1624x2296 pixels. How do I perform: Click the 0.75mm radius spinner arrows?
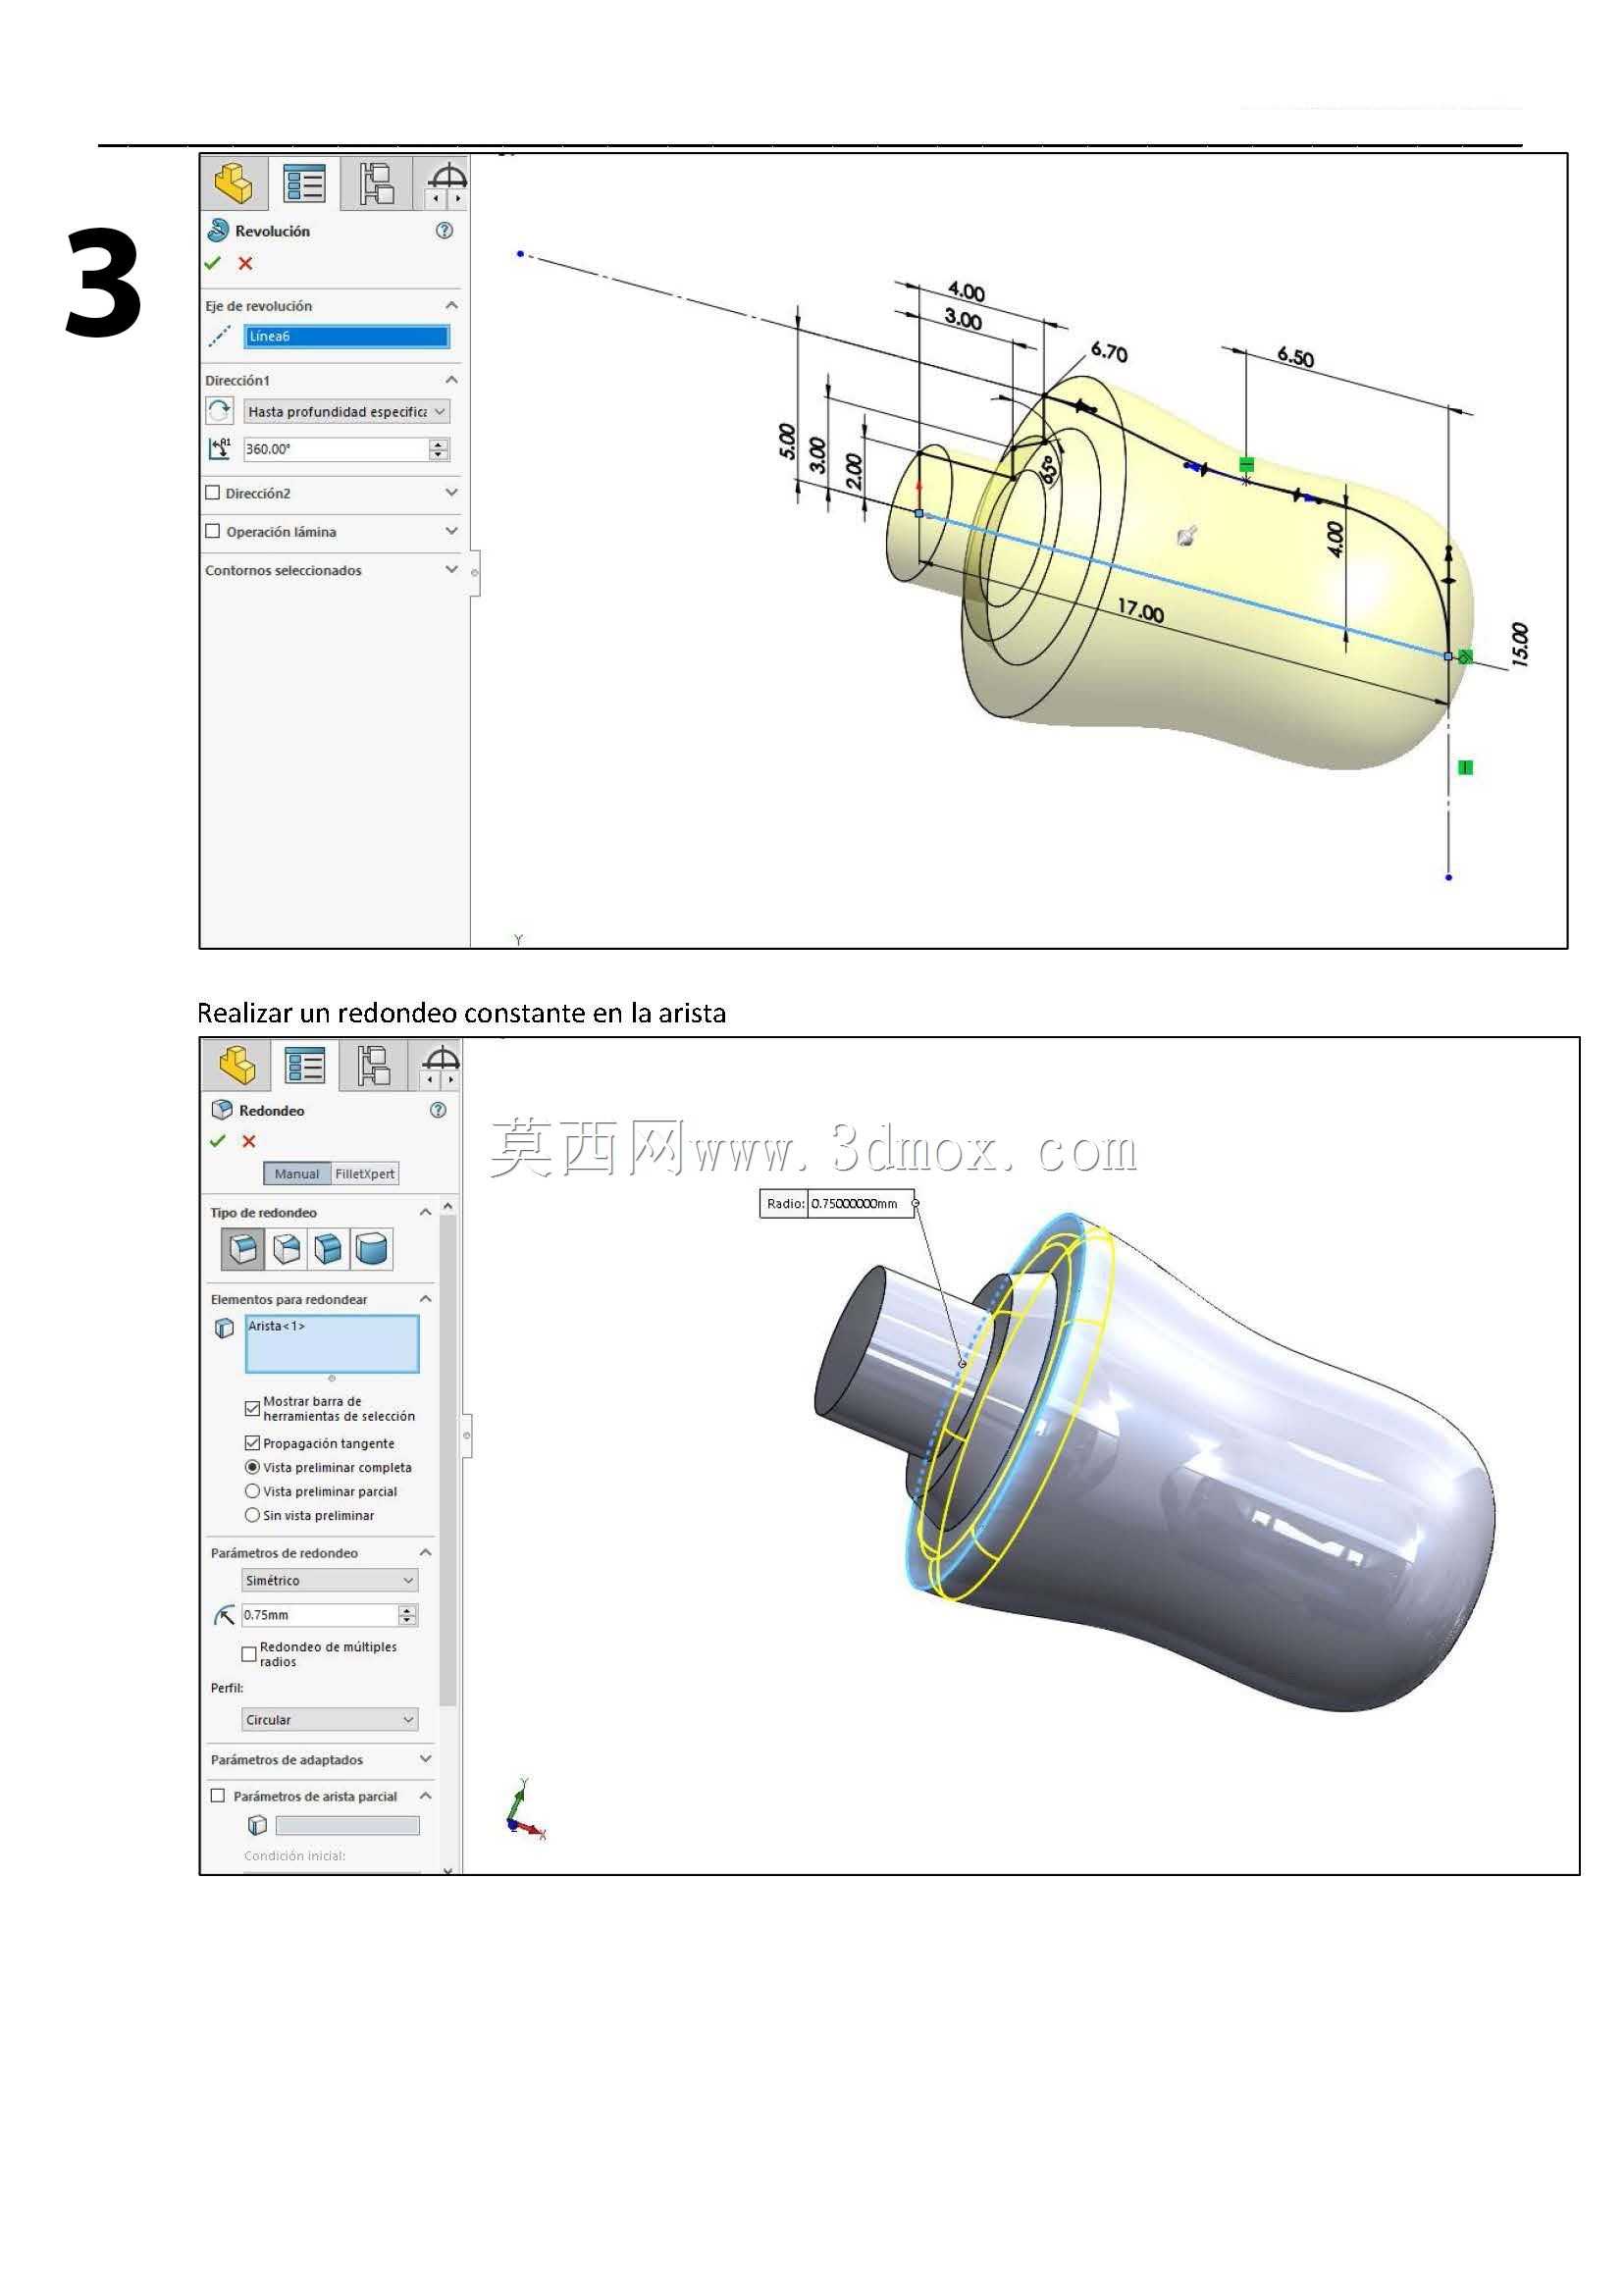pos(408,1615)
